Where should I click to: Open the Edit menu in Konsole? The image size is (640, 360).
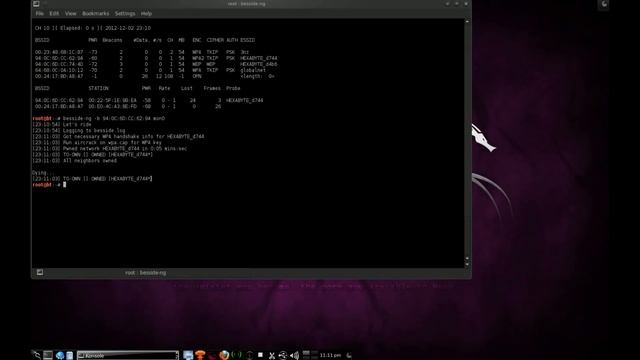[54, 13]
